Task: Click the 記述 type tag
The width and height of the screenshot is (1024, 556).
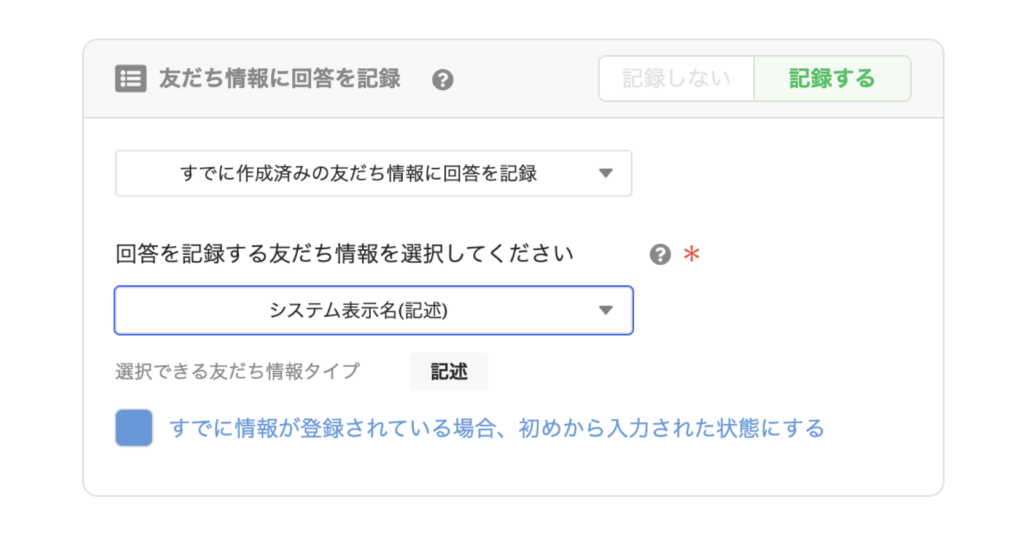Action: 449,372
